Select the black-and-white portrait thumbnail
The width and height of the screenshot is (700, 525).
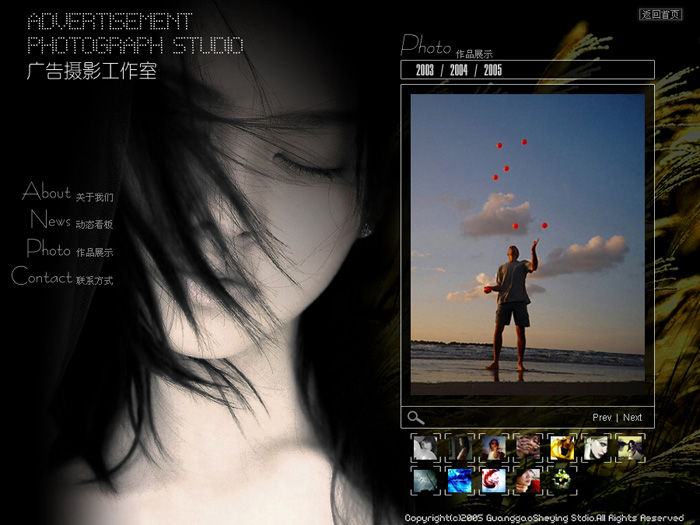coord(425,448)
